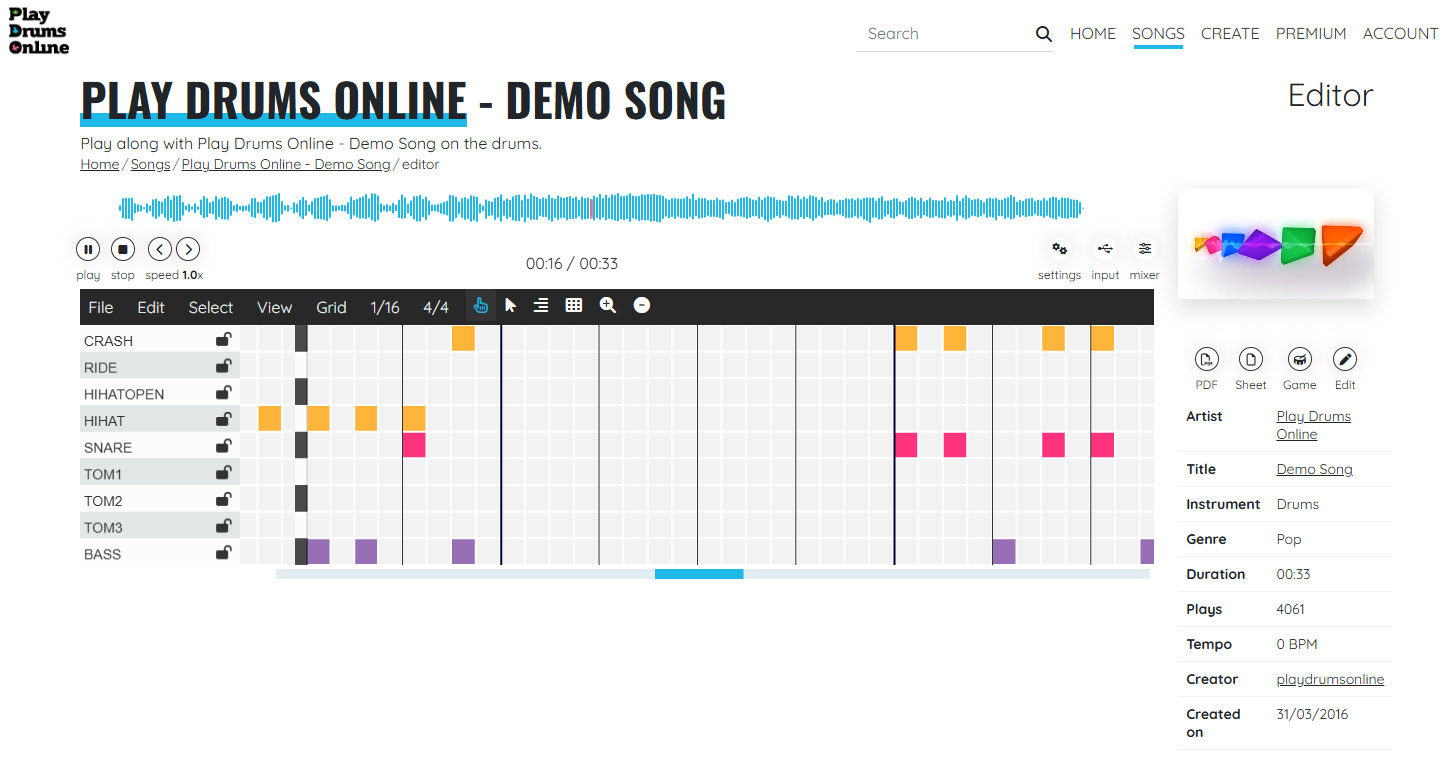Select the hand draw tool in editor toolbar
Viewport: 1446px width, 770px height.
pos(480,306)
